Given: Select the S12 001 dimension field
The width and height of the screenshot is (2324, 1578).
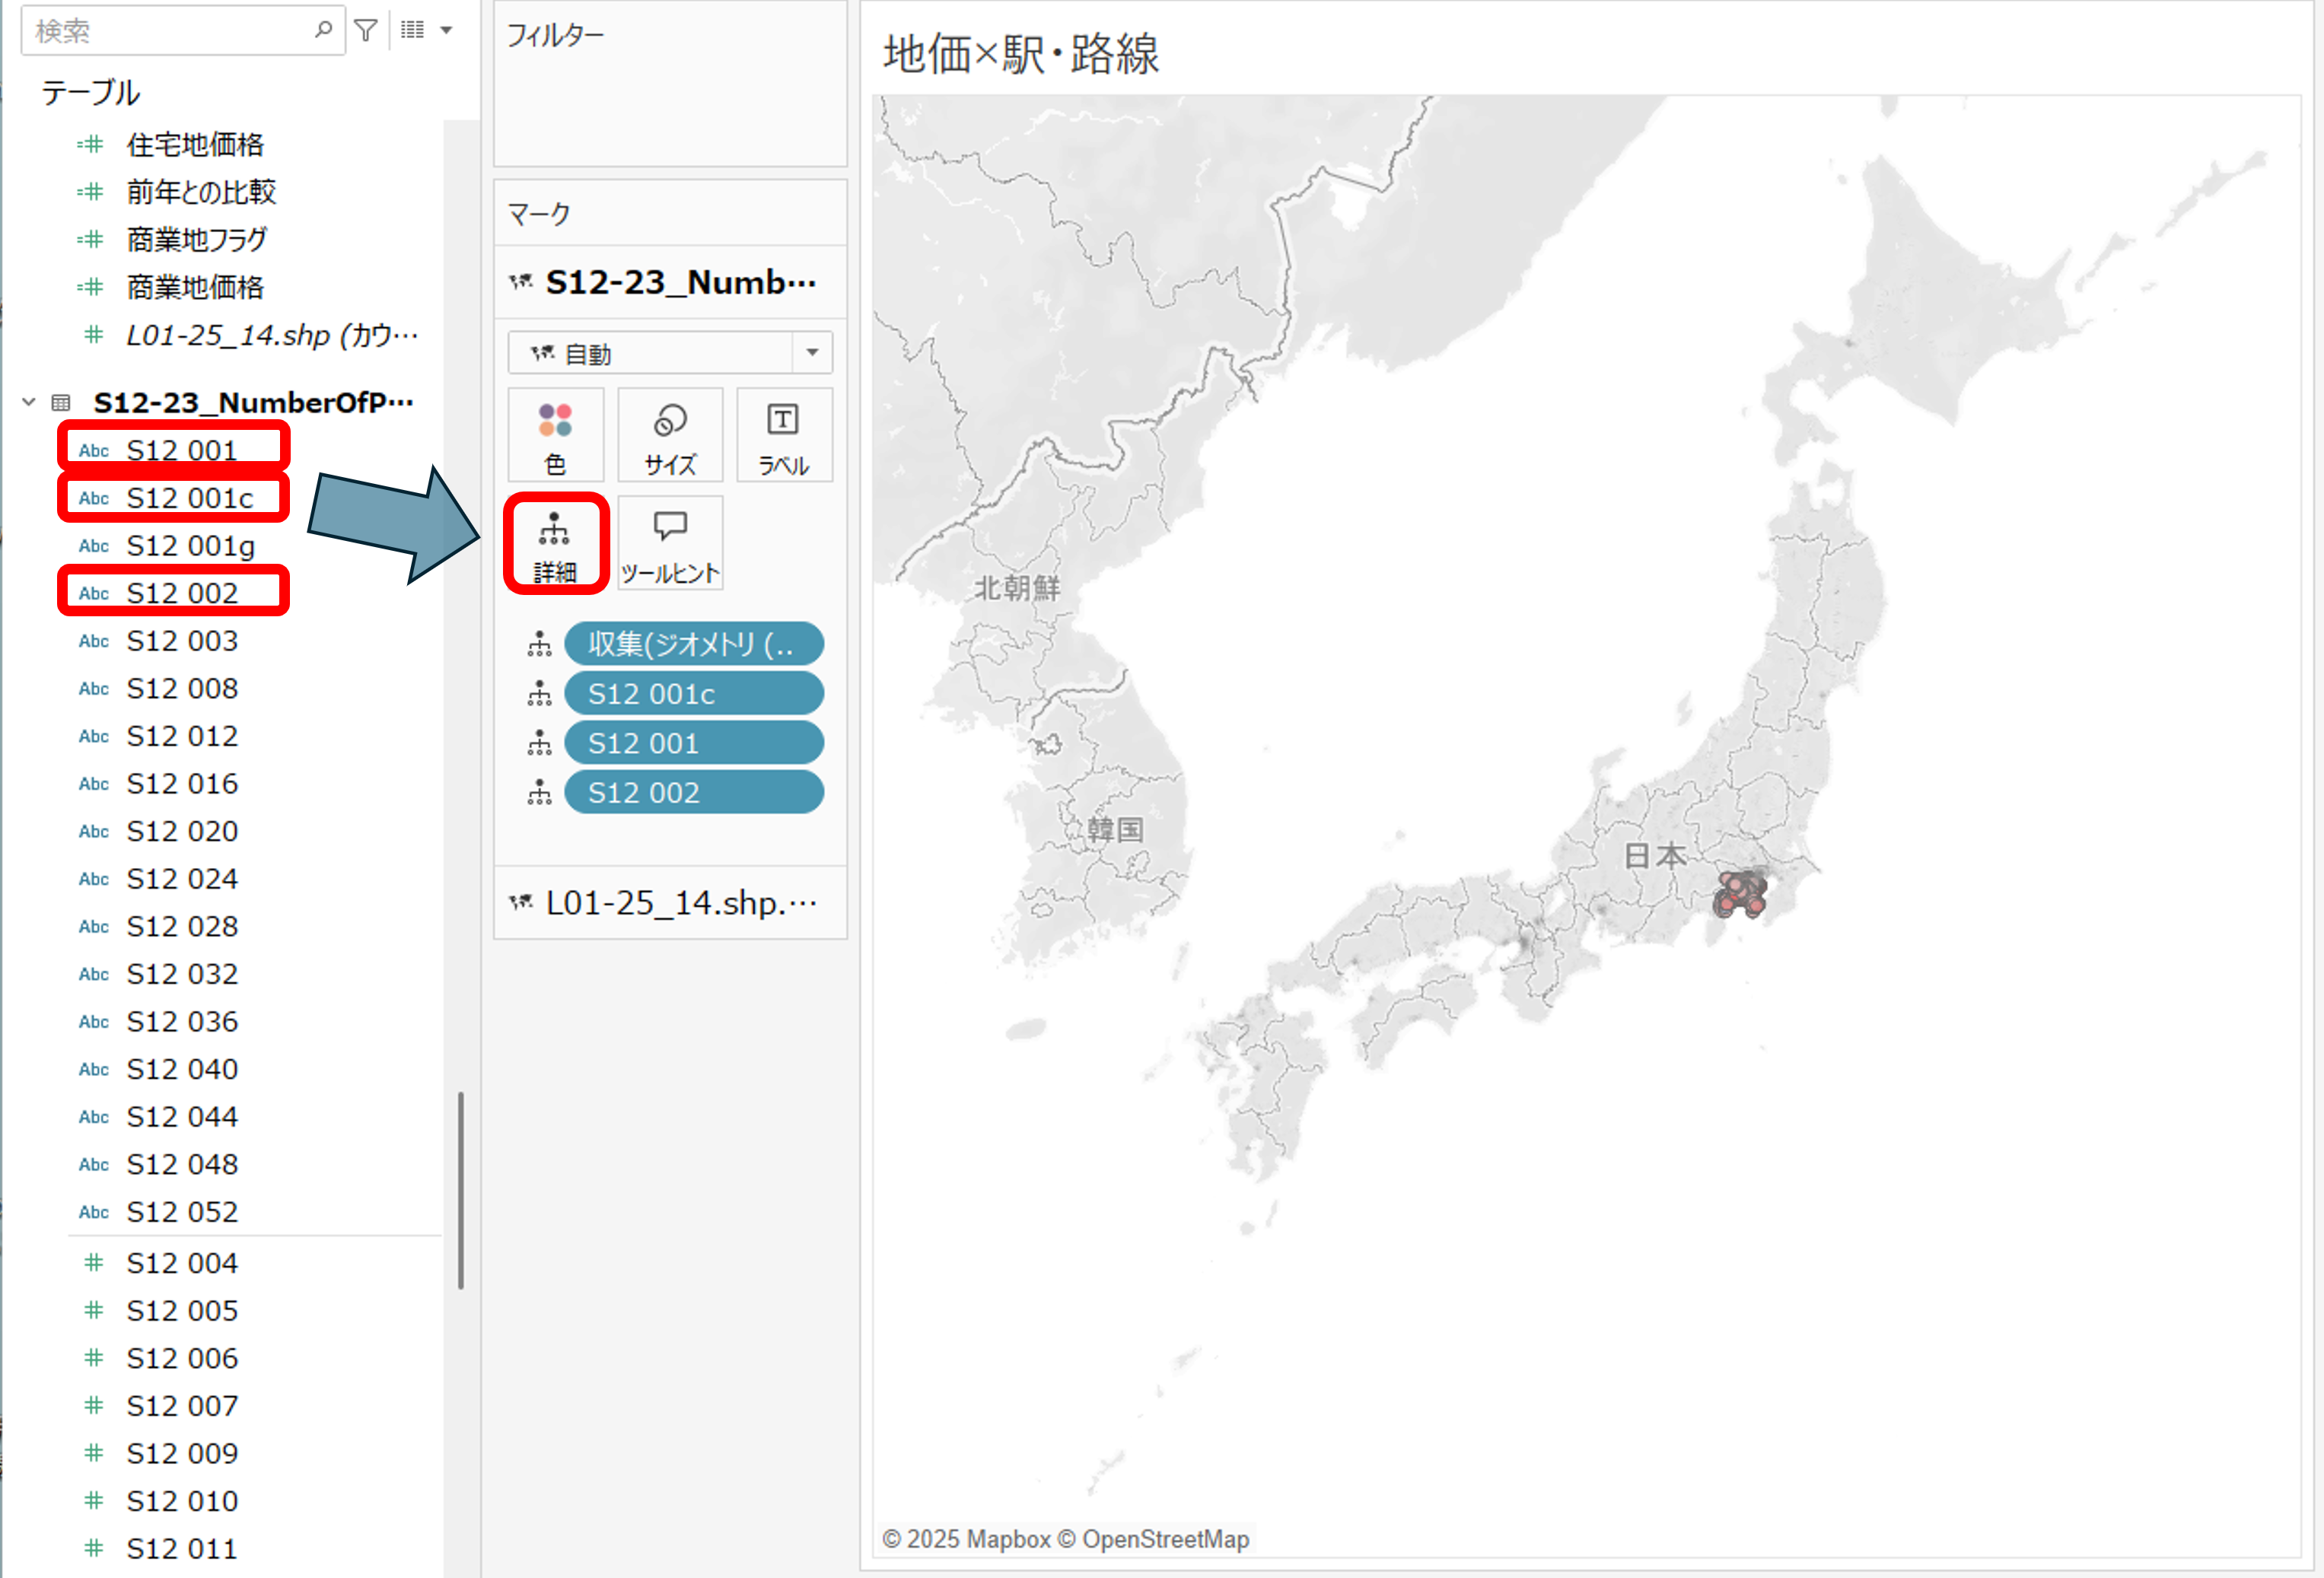Looking at the screenshot, I should (x=180, y=450).
